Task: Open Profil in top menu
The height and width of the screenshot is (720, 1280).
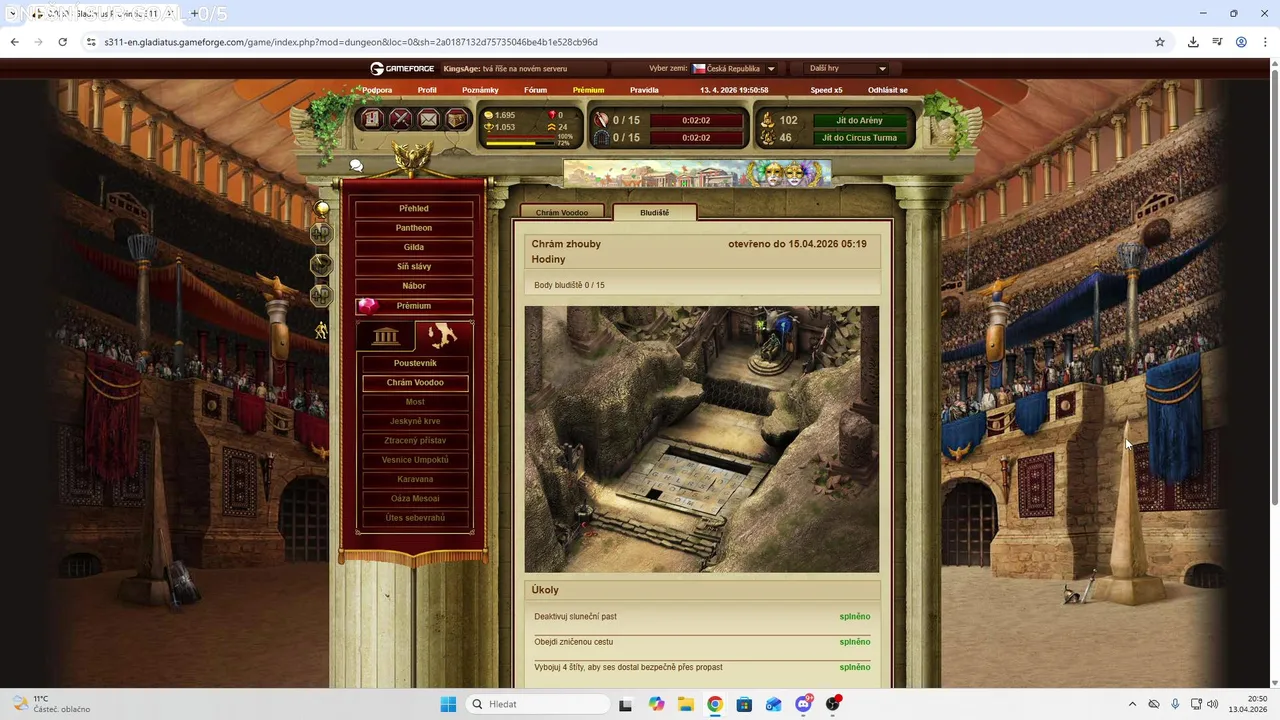Action: pyautogui.click(x=427, y=90)
